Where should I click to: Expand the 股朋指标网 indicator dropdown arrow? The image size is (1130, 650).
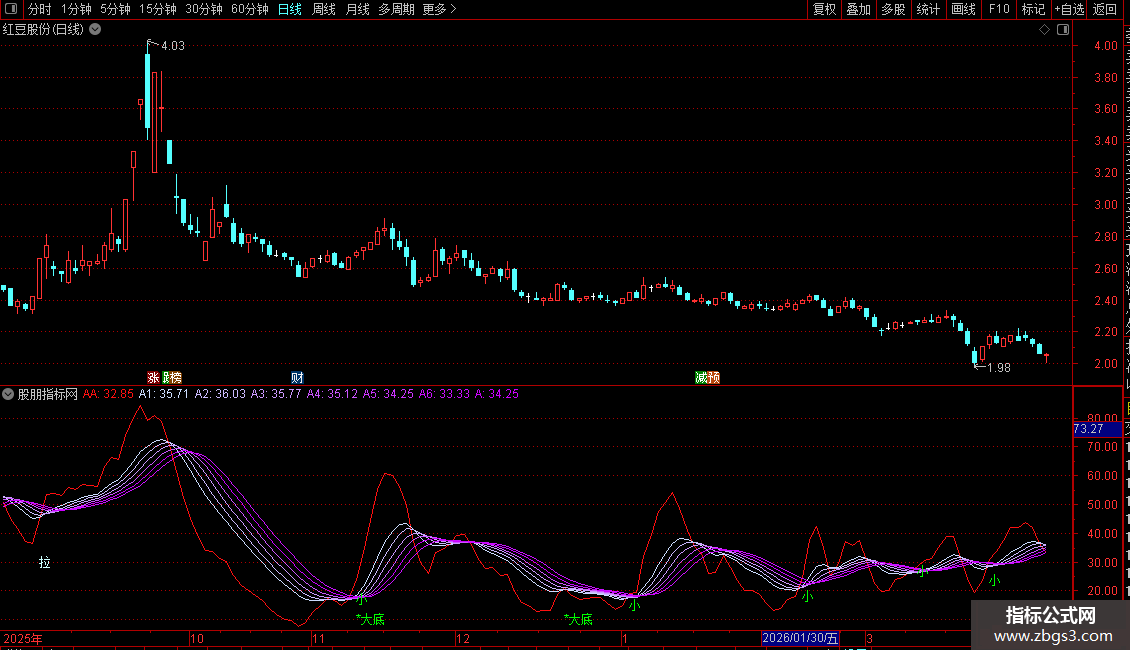(8, 394)
